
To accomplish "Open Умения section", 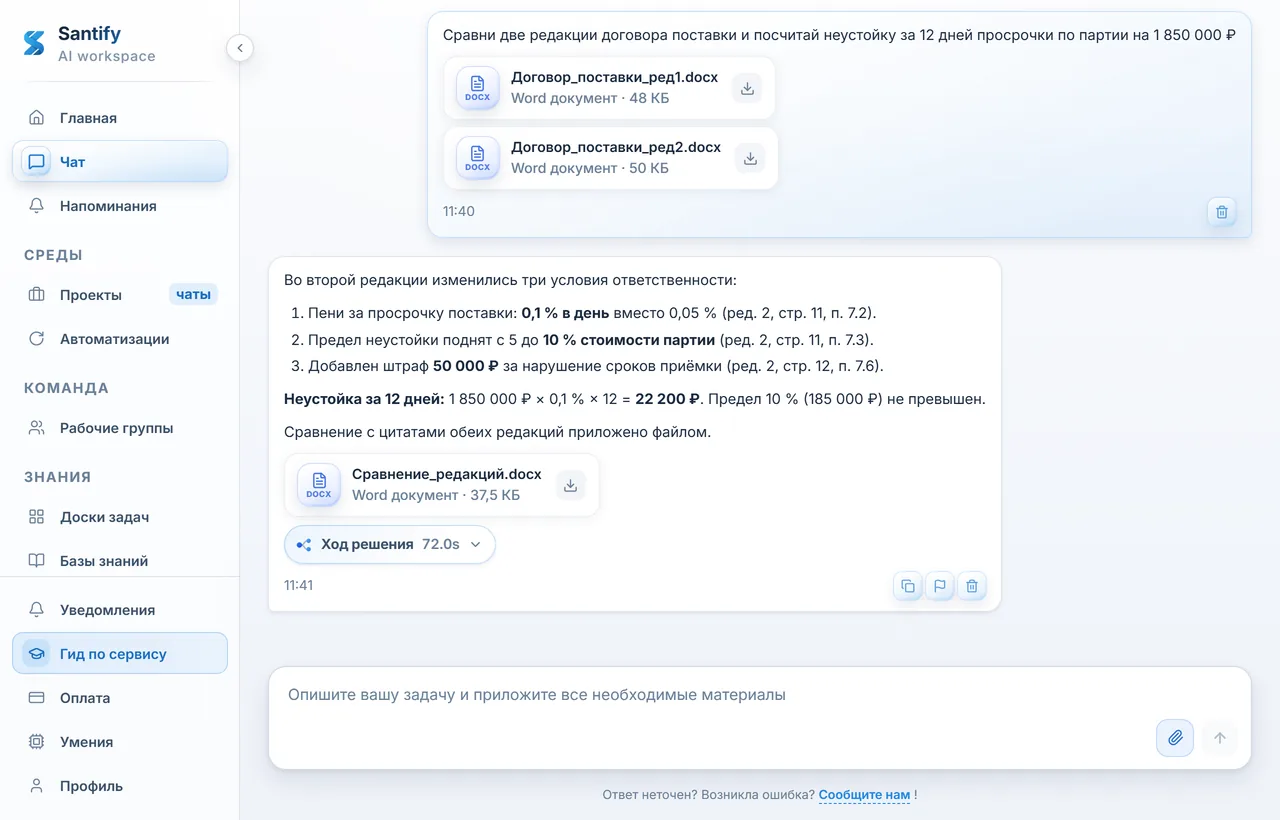I will click(120, 742).
